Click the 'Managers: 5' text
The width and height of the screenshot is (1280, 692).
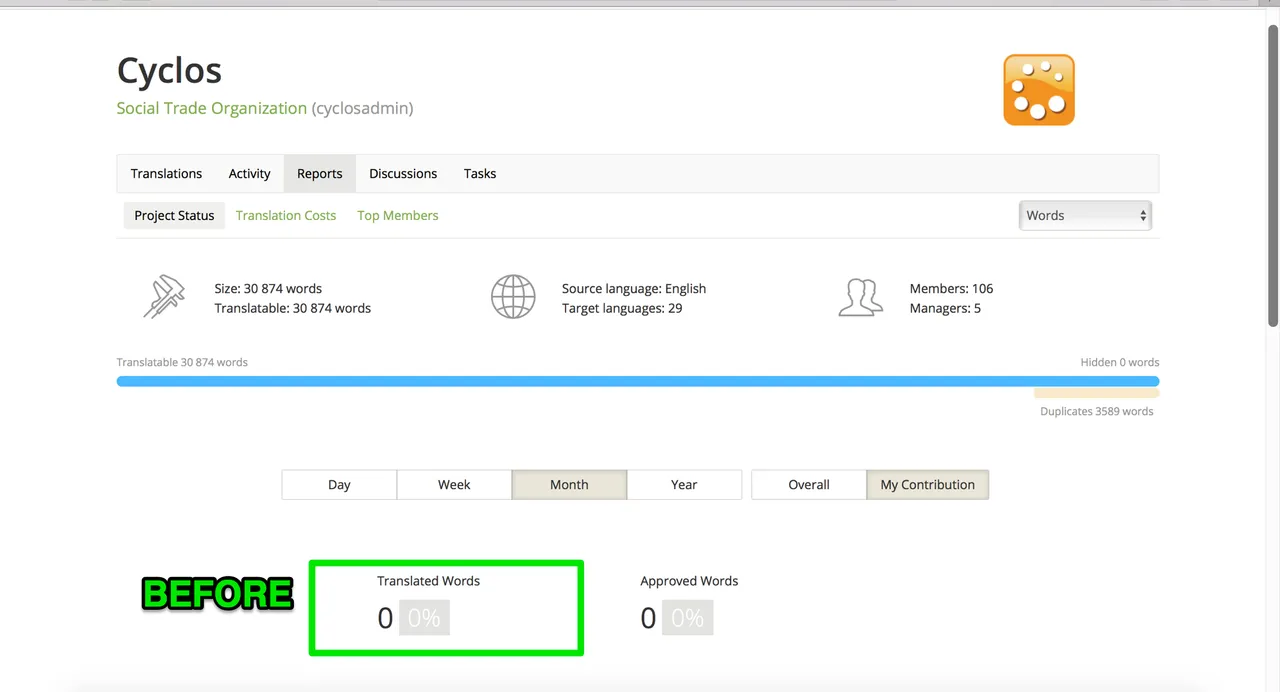point(945,308)
